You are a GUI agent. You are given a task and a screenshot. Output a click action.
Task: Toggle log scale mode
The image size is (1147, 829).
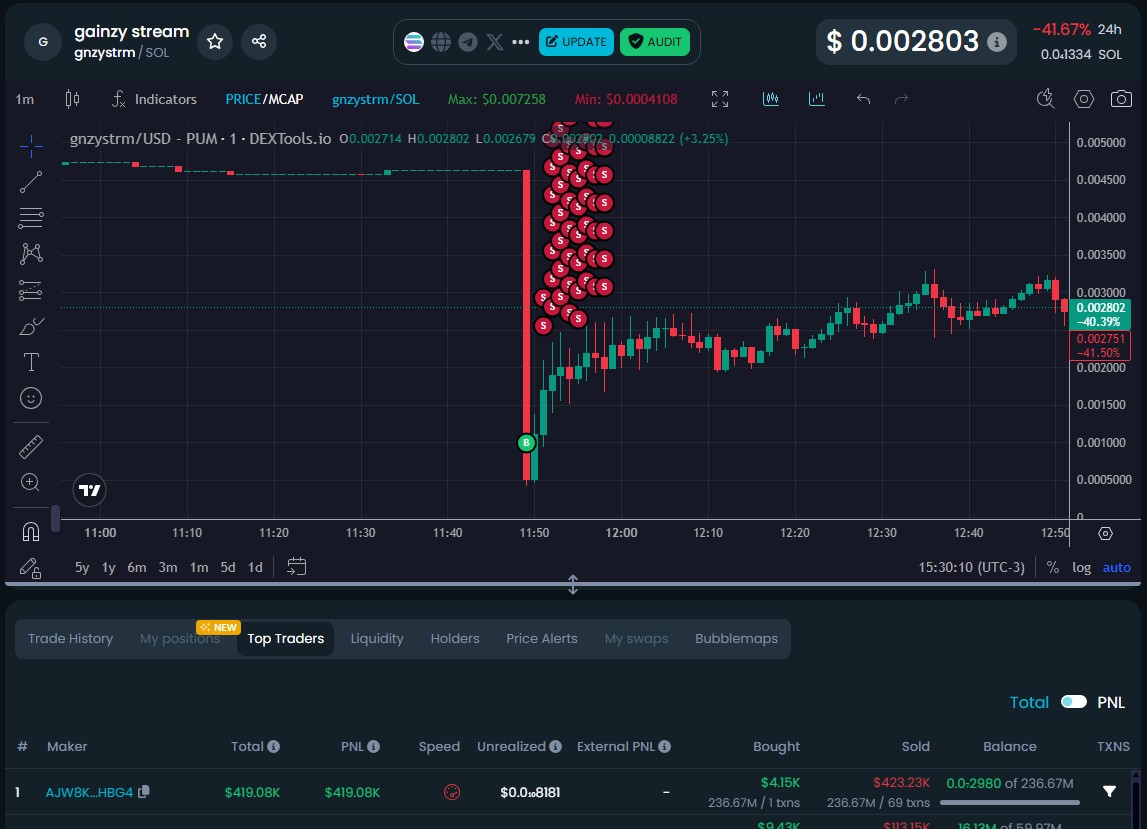1081,567
